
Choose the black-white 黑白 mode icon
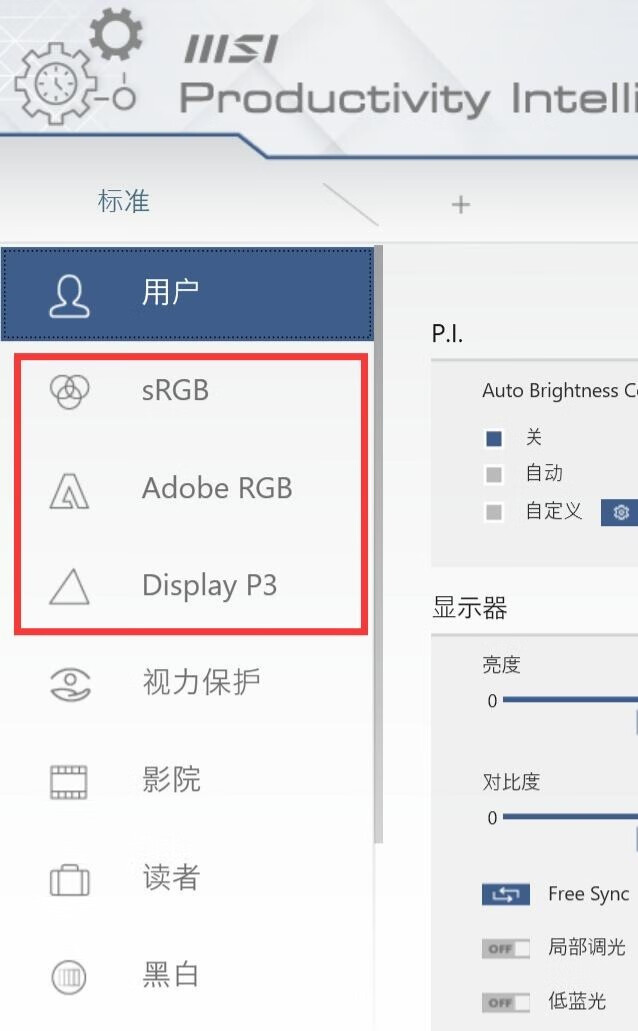coord(69,977)
